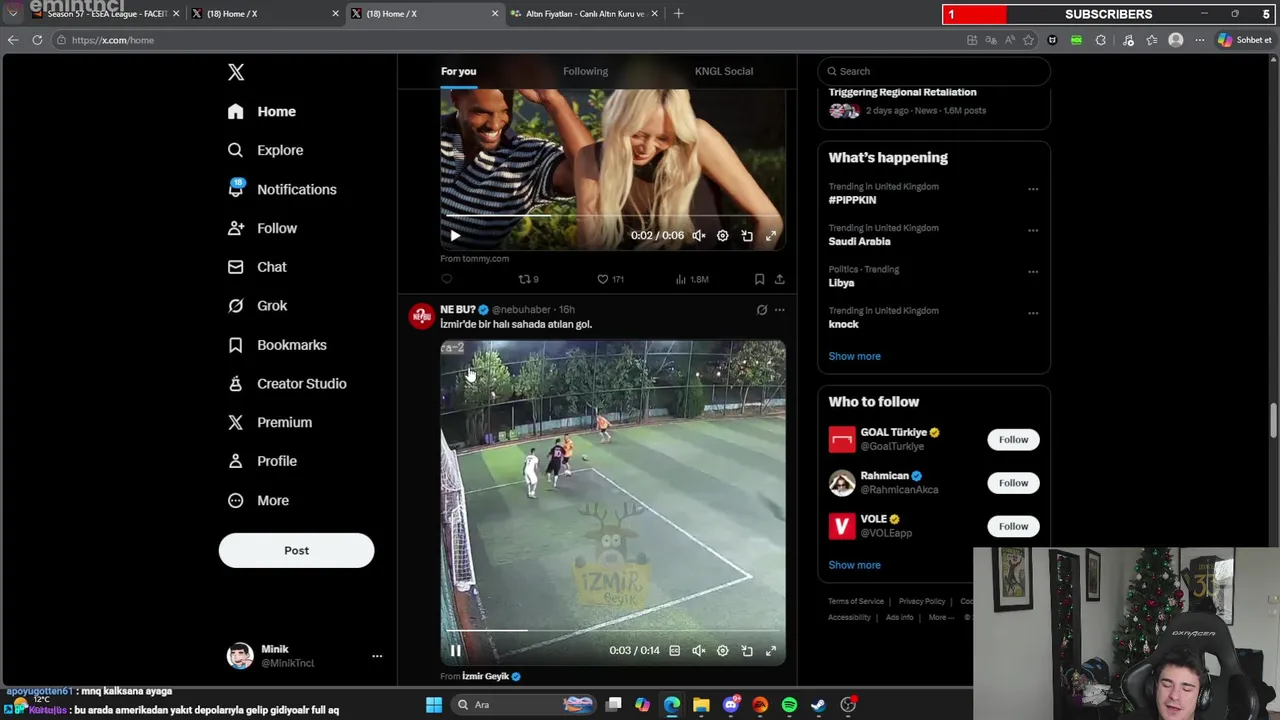Open settings gear on tommy.com video
1280x720 pixels.
pyautogui.click(x=722, y=236)
